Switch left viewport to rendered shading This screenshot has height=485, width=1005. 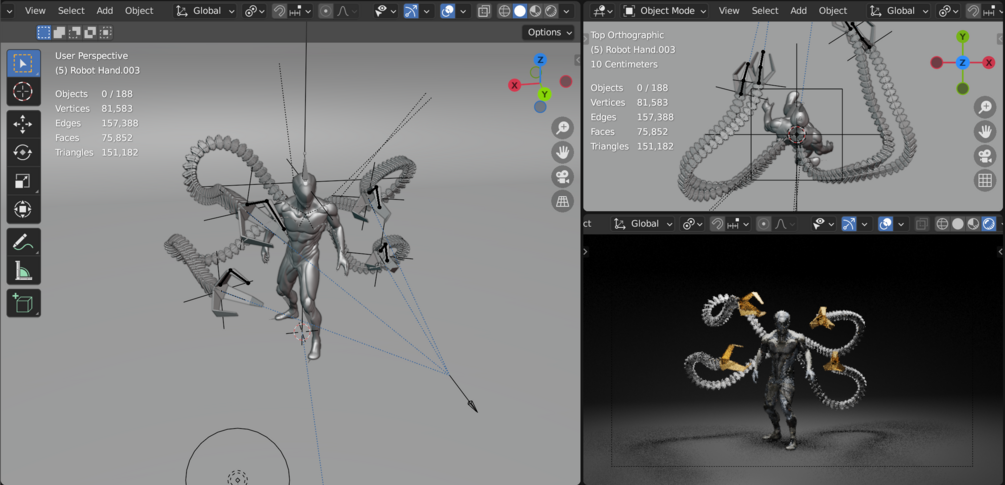pyautogui.click(x=551, y=11)
